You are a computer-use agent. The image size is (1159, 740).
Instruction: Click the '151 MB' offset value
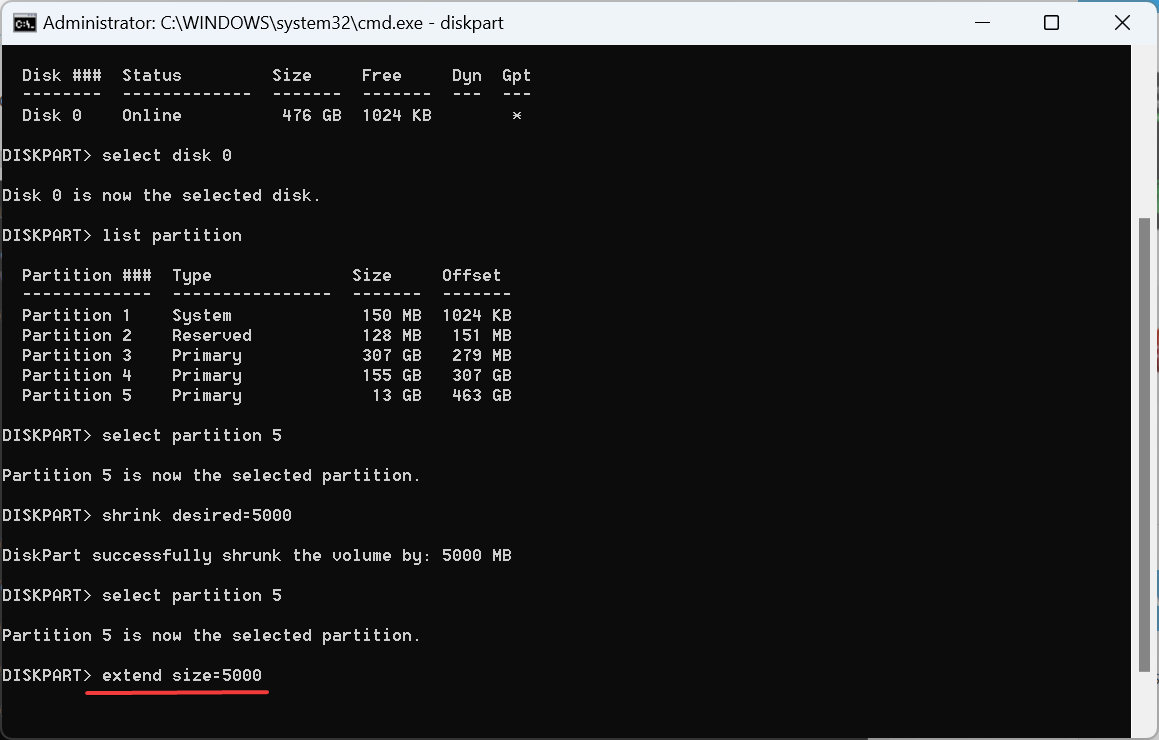pyautogui.click(x=482, y=335)
